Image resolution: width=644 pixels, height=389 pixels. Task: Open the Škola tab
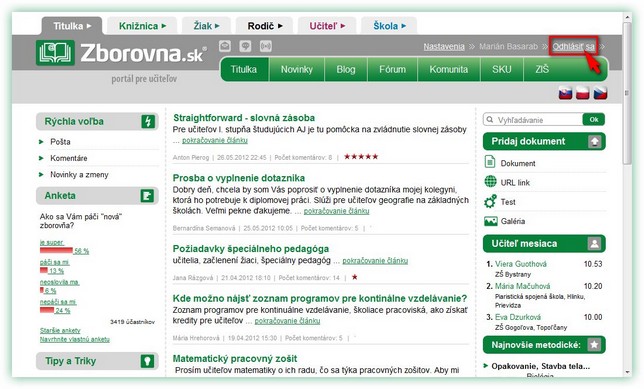click(x=389, y=26)
